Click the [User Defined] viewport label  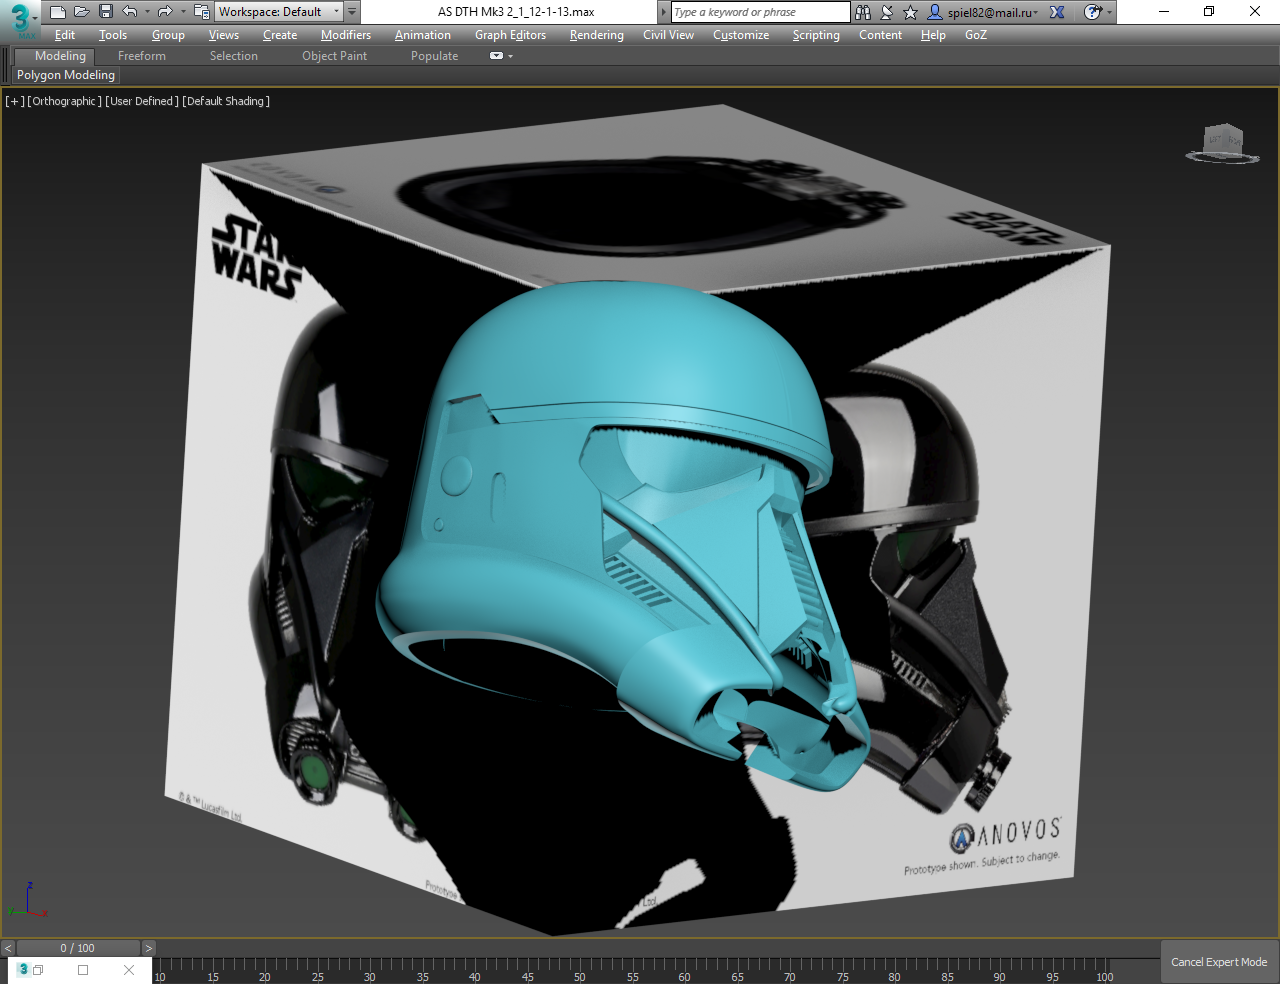pos(142,101)
